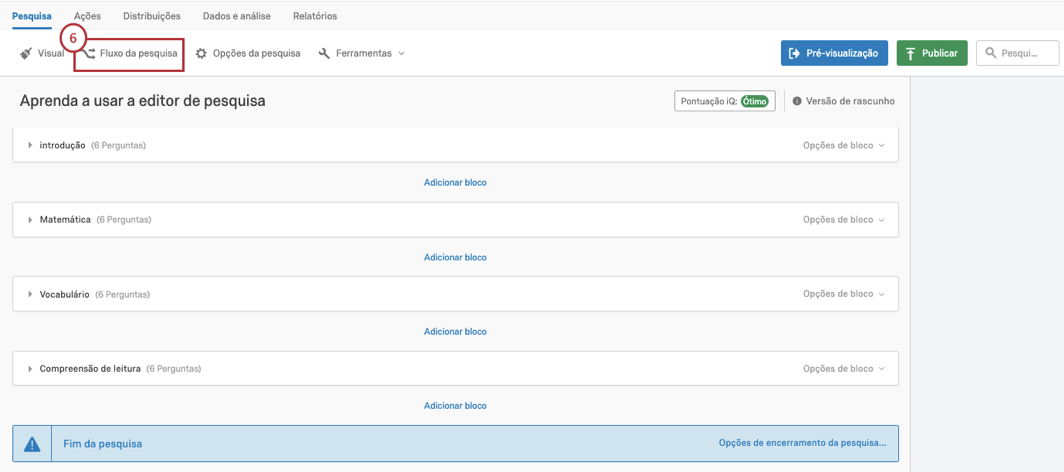Click the Visual paintbrush icon

26,53
